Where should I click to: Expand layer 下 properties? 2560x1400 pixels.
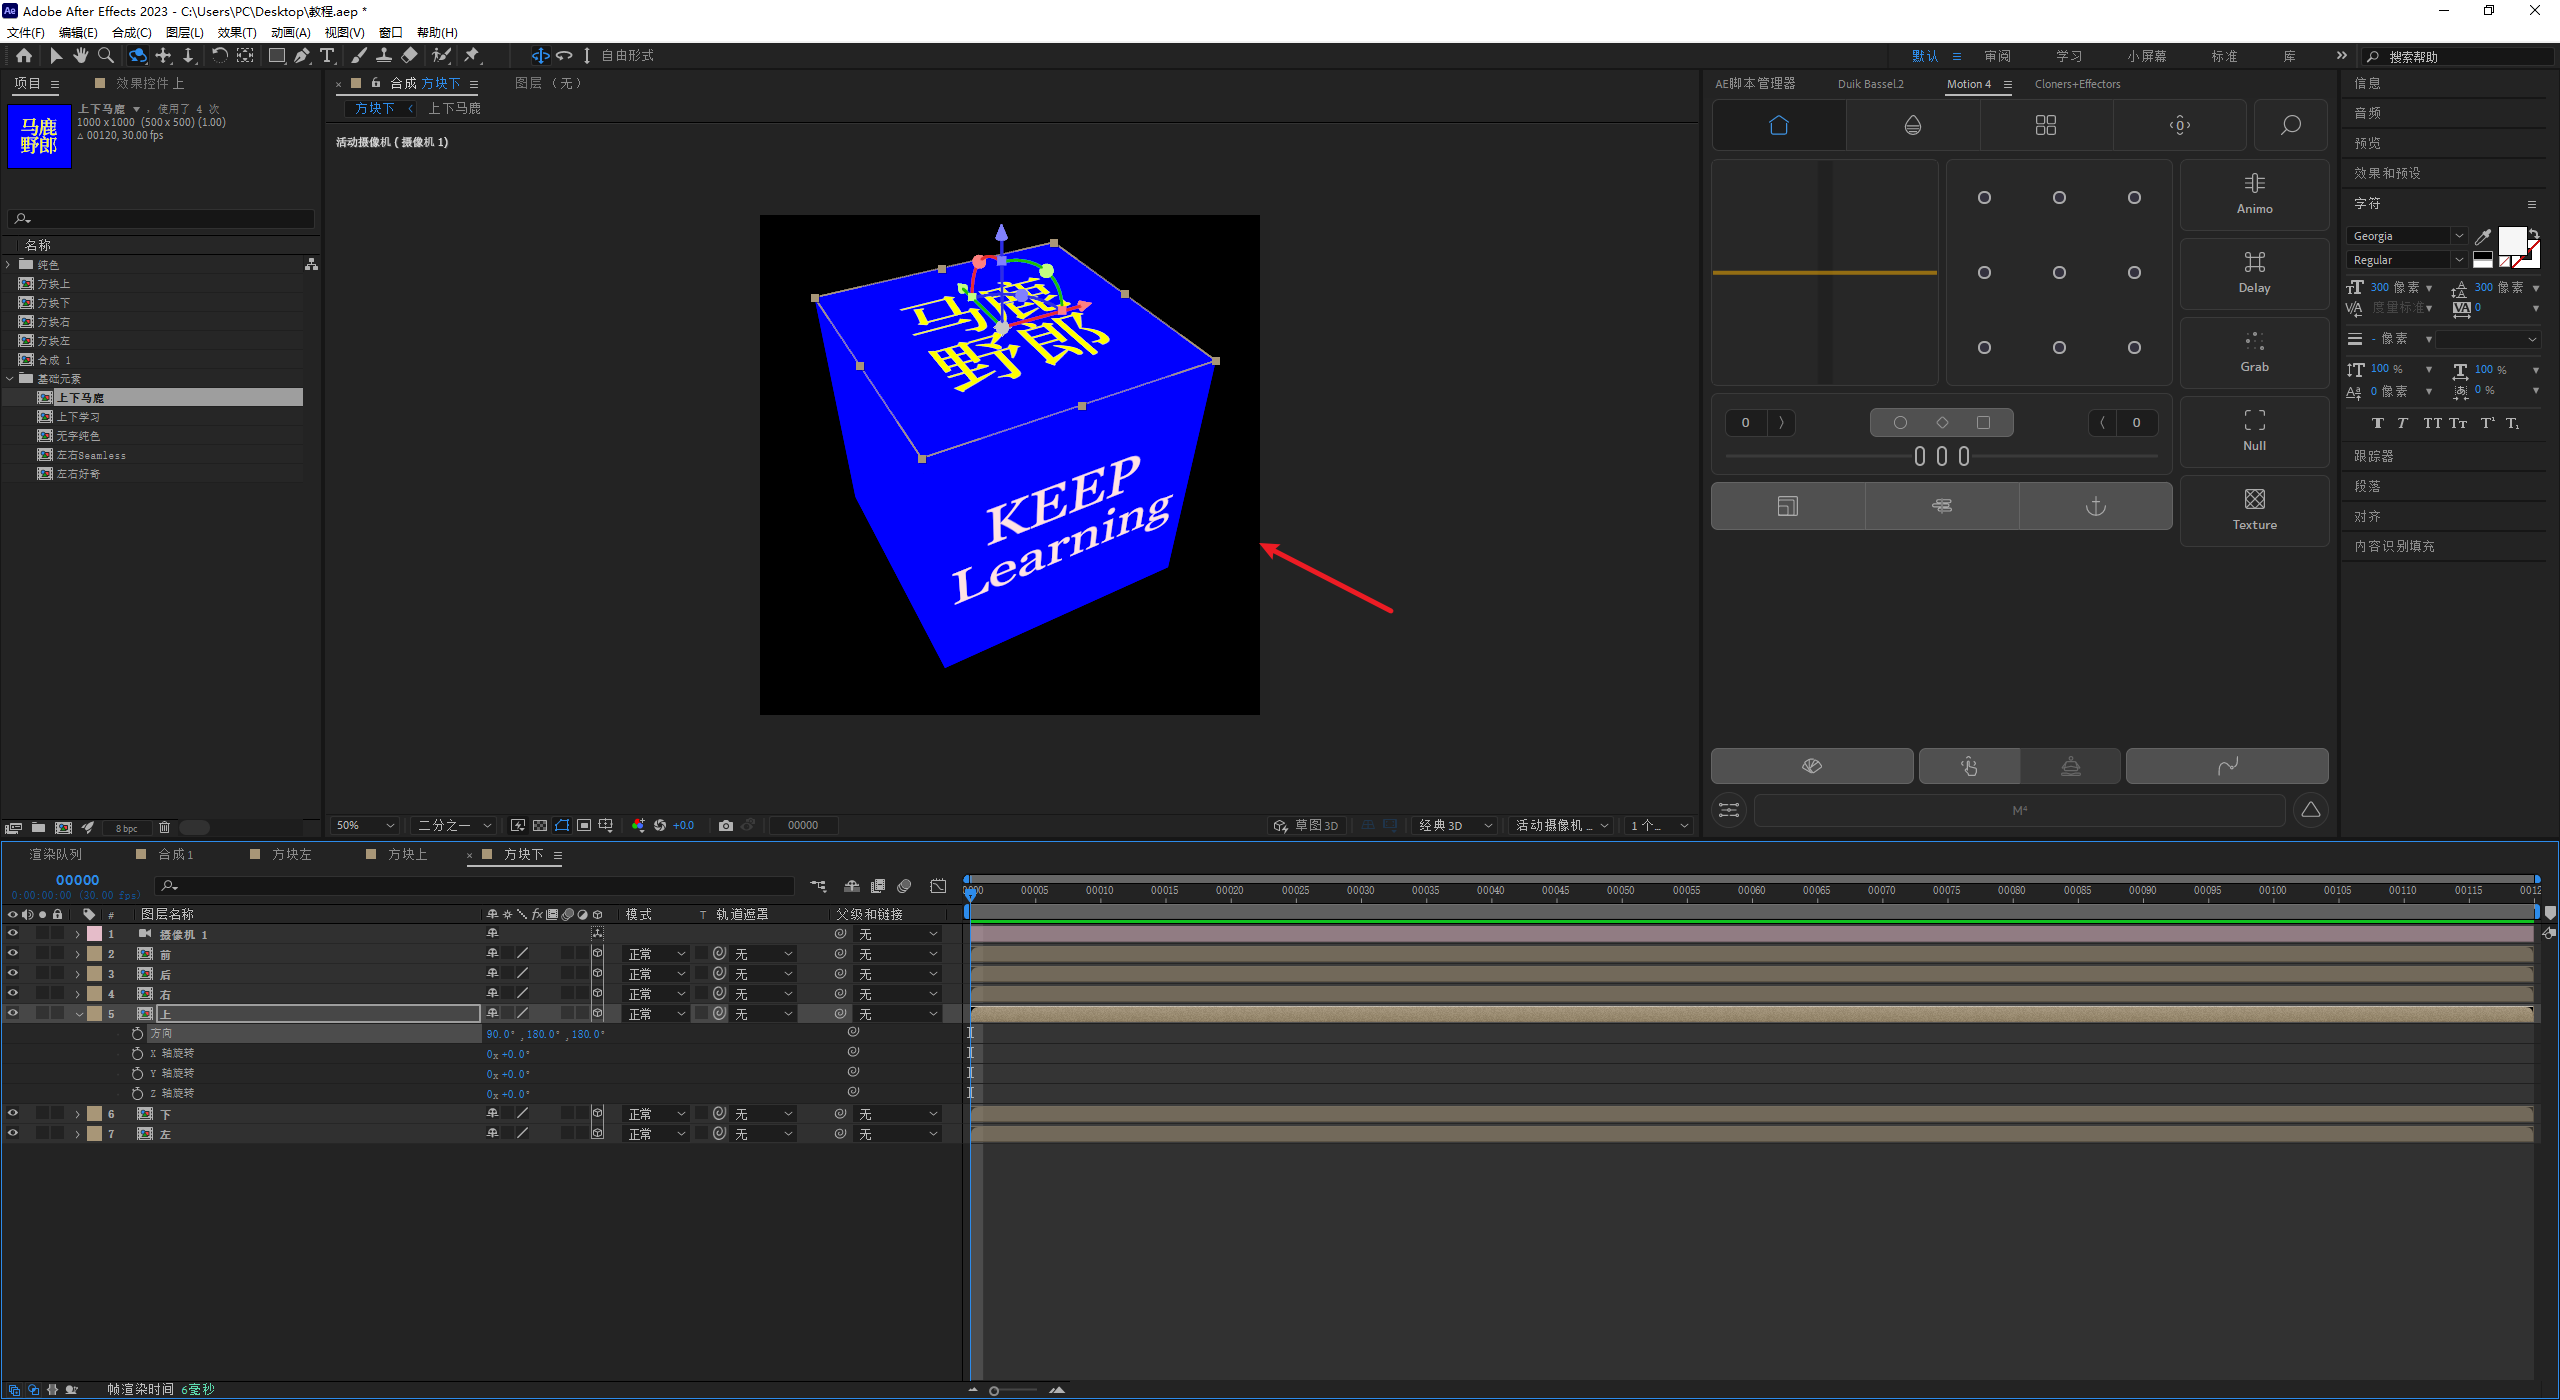coord(78,1114)
